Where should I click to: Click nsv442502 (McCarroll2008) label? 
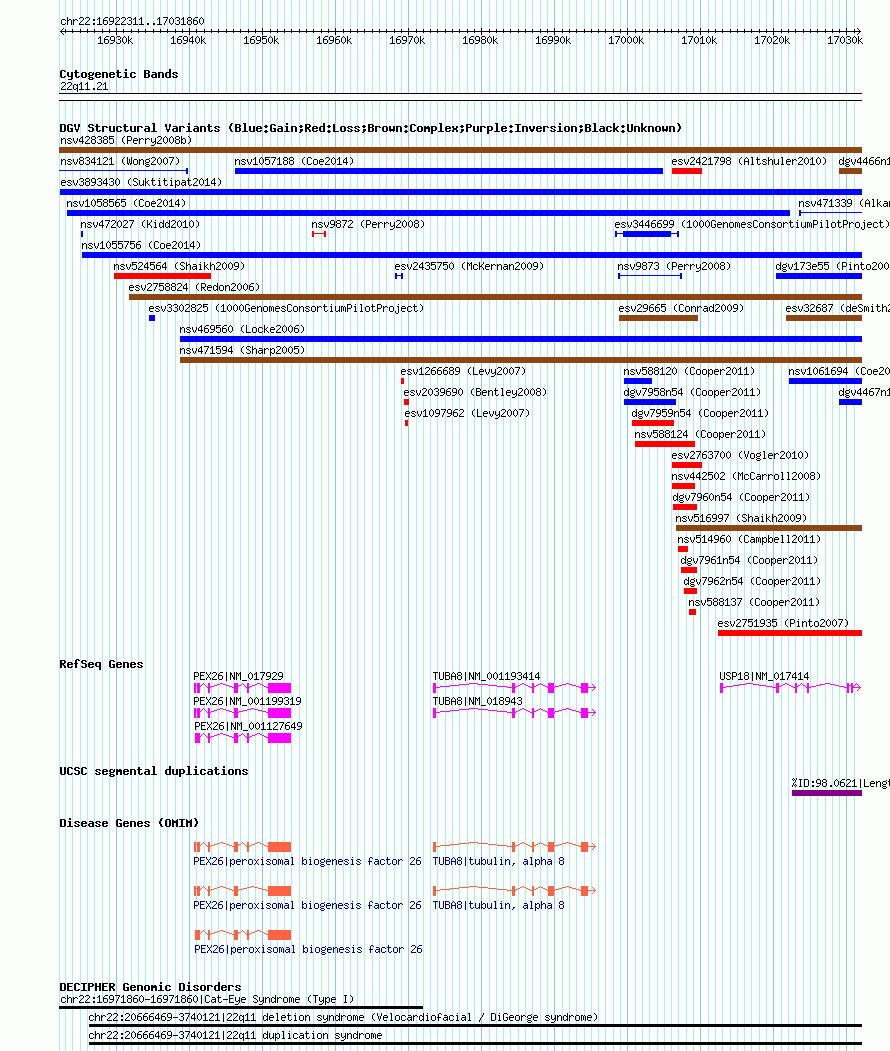pos(747,476)
